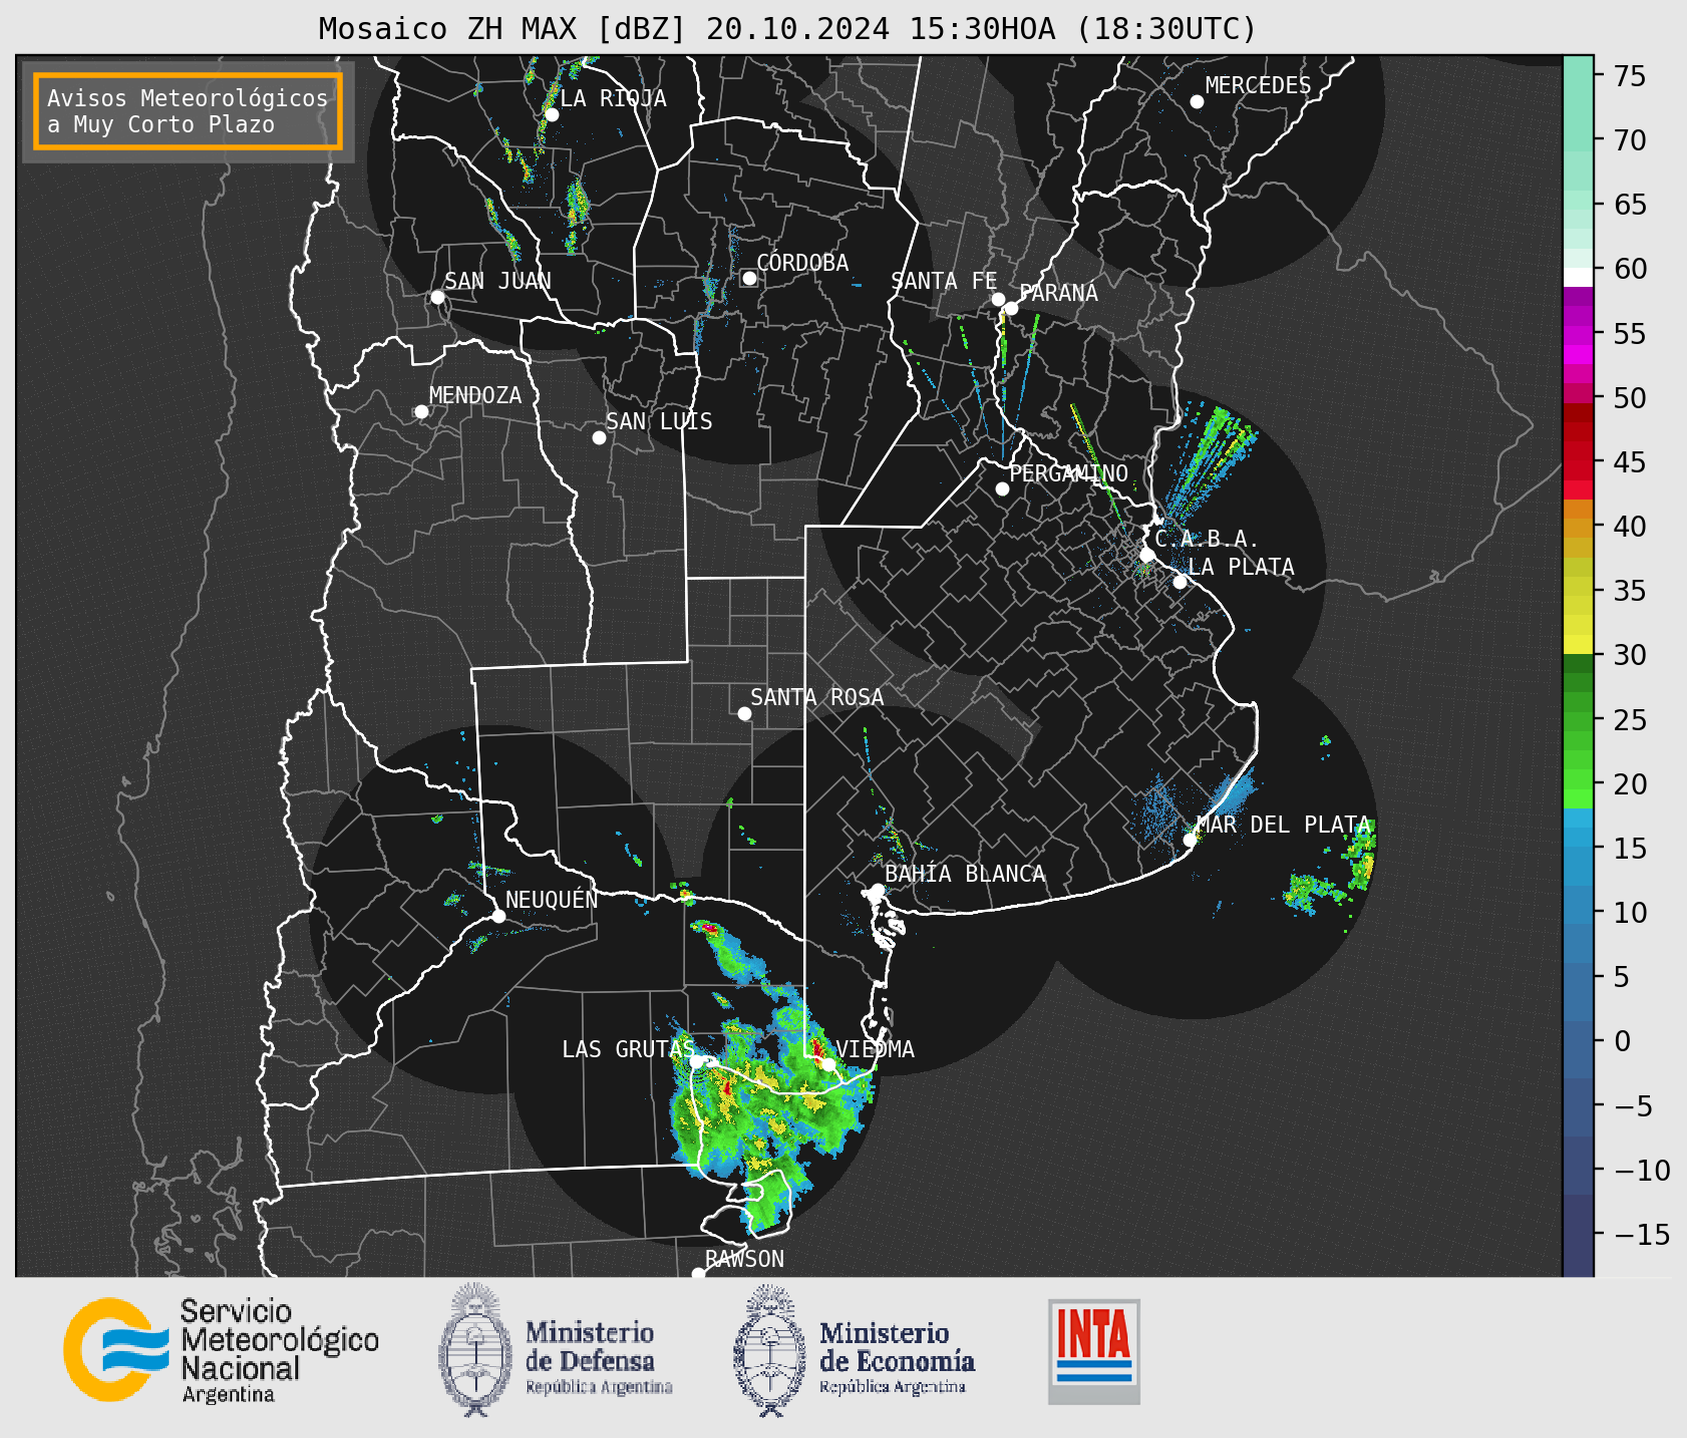Click the 60 dBZ white colorbar segment

pyautogui.click(x=1578, y=277)
